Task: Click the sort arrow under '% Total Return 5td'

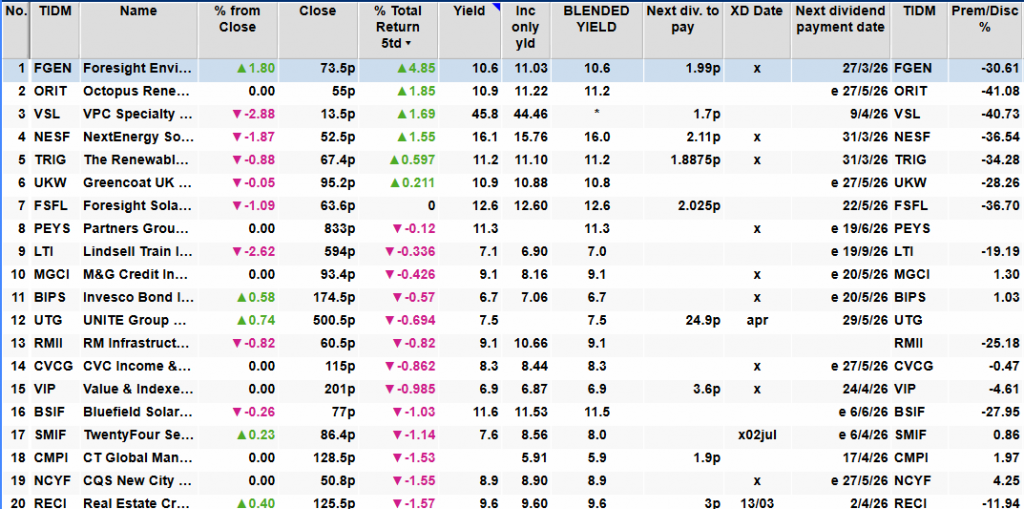Action: (408, 45)
